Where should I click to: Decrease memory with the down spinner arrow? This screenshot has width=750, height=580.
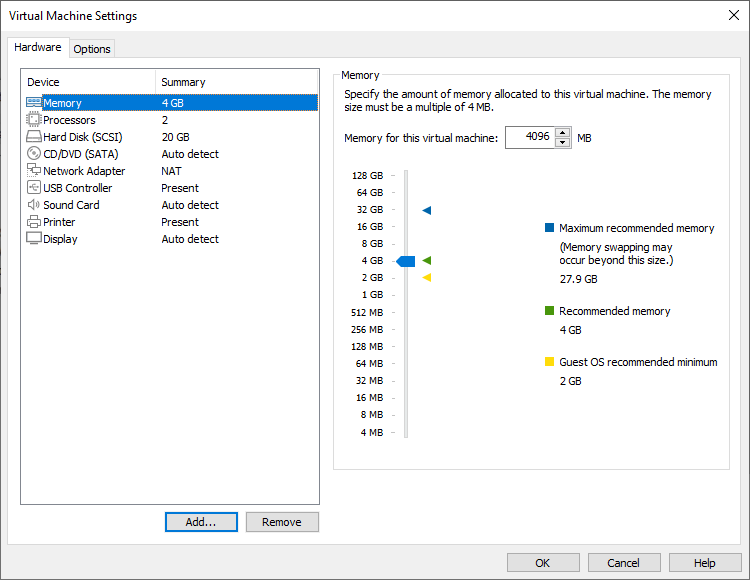pyautogui.click(x=562, y=143)
